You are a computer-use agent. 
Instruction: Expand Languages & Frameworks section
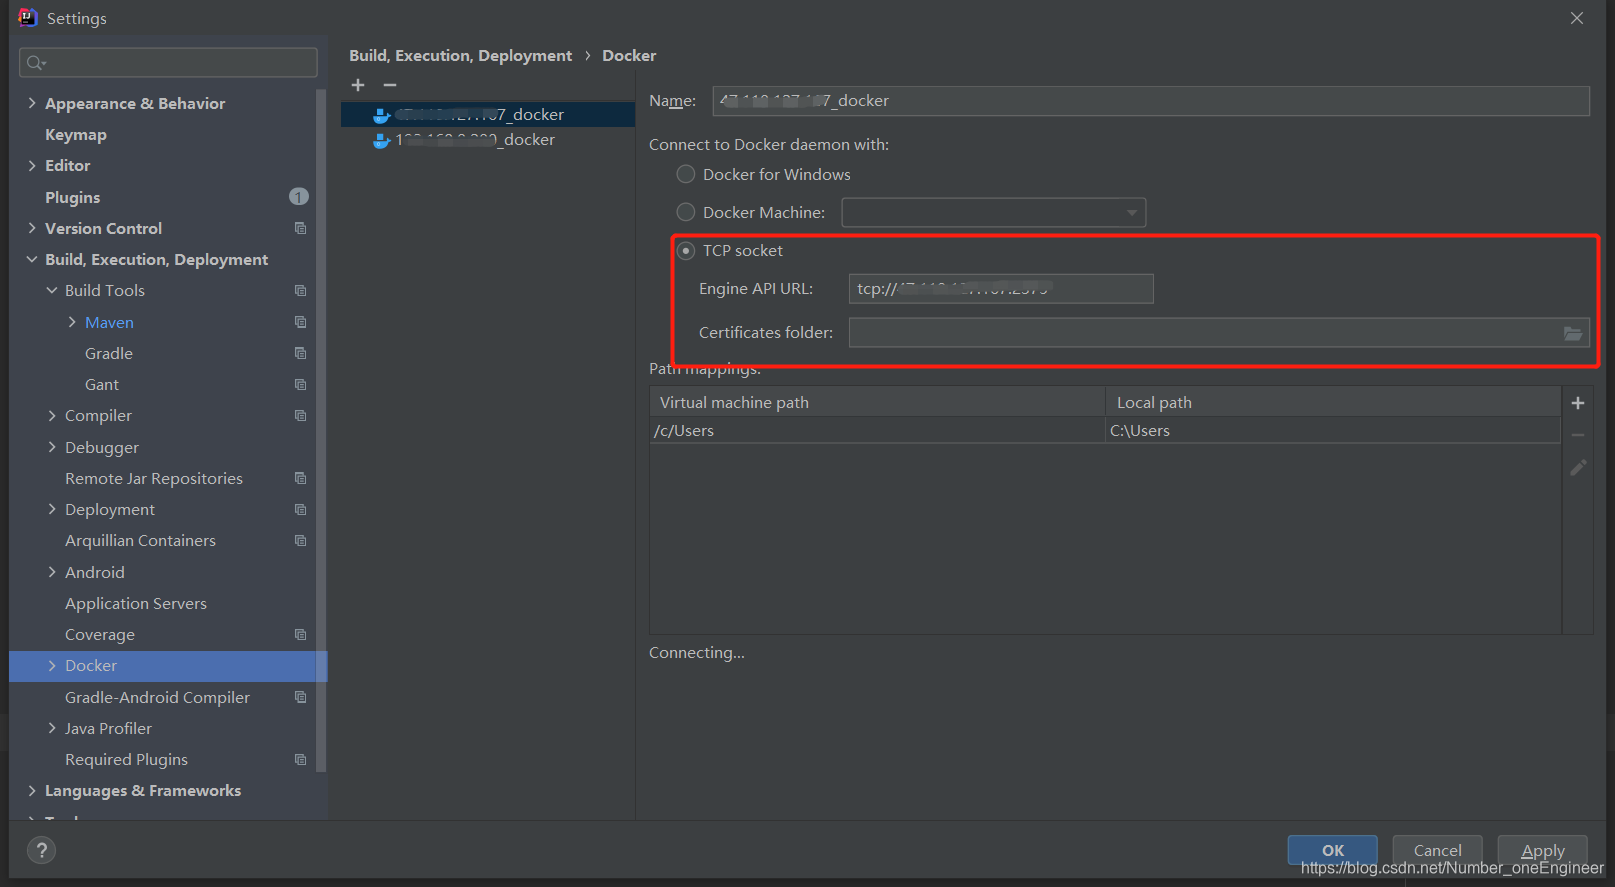click(x=32, y=790)
